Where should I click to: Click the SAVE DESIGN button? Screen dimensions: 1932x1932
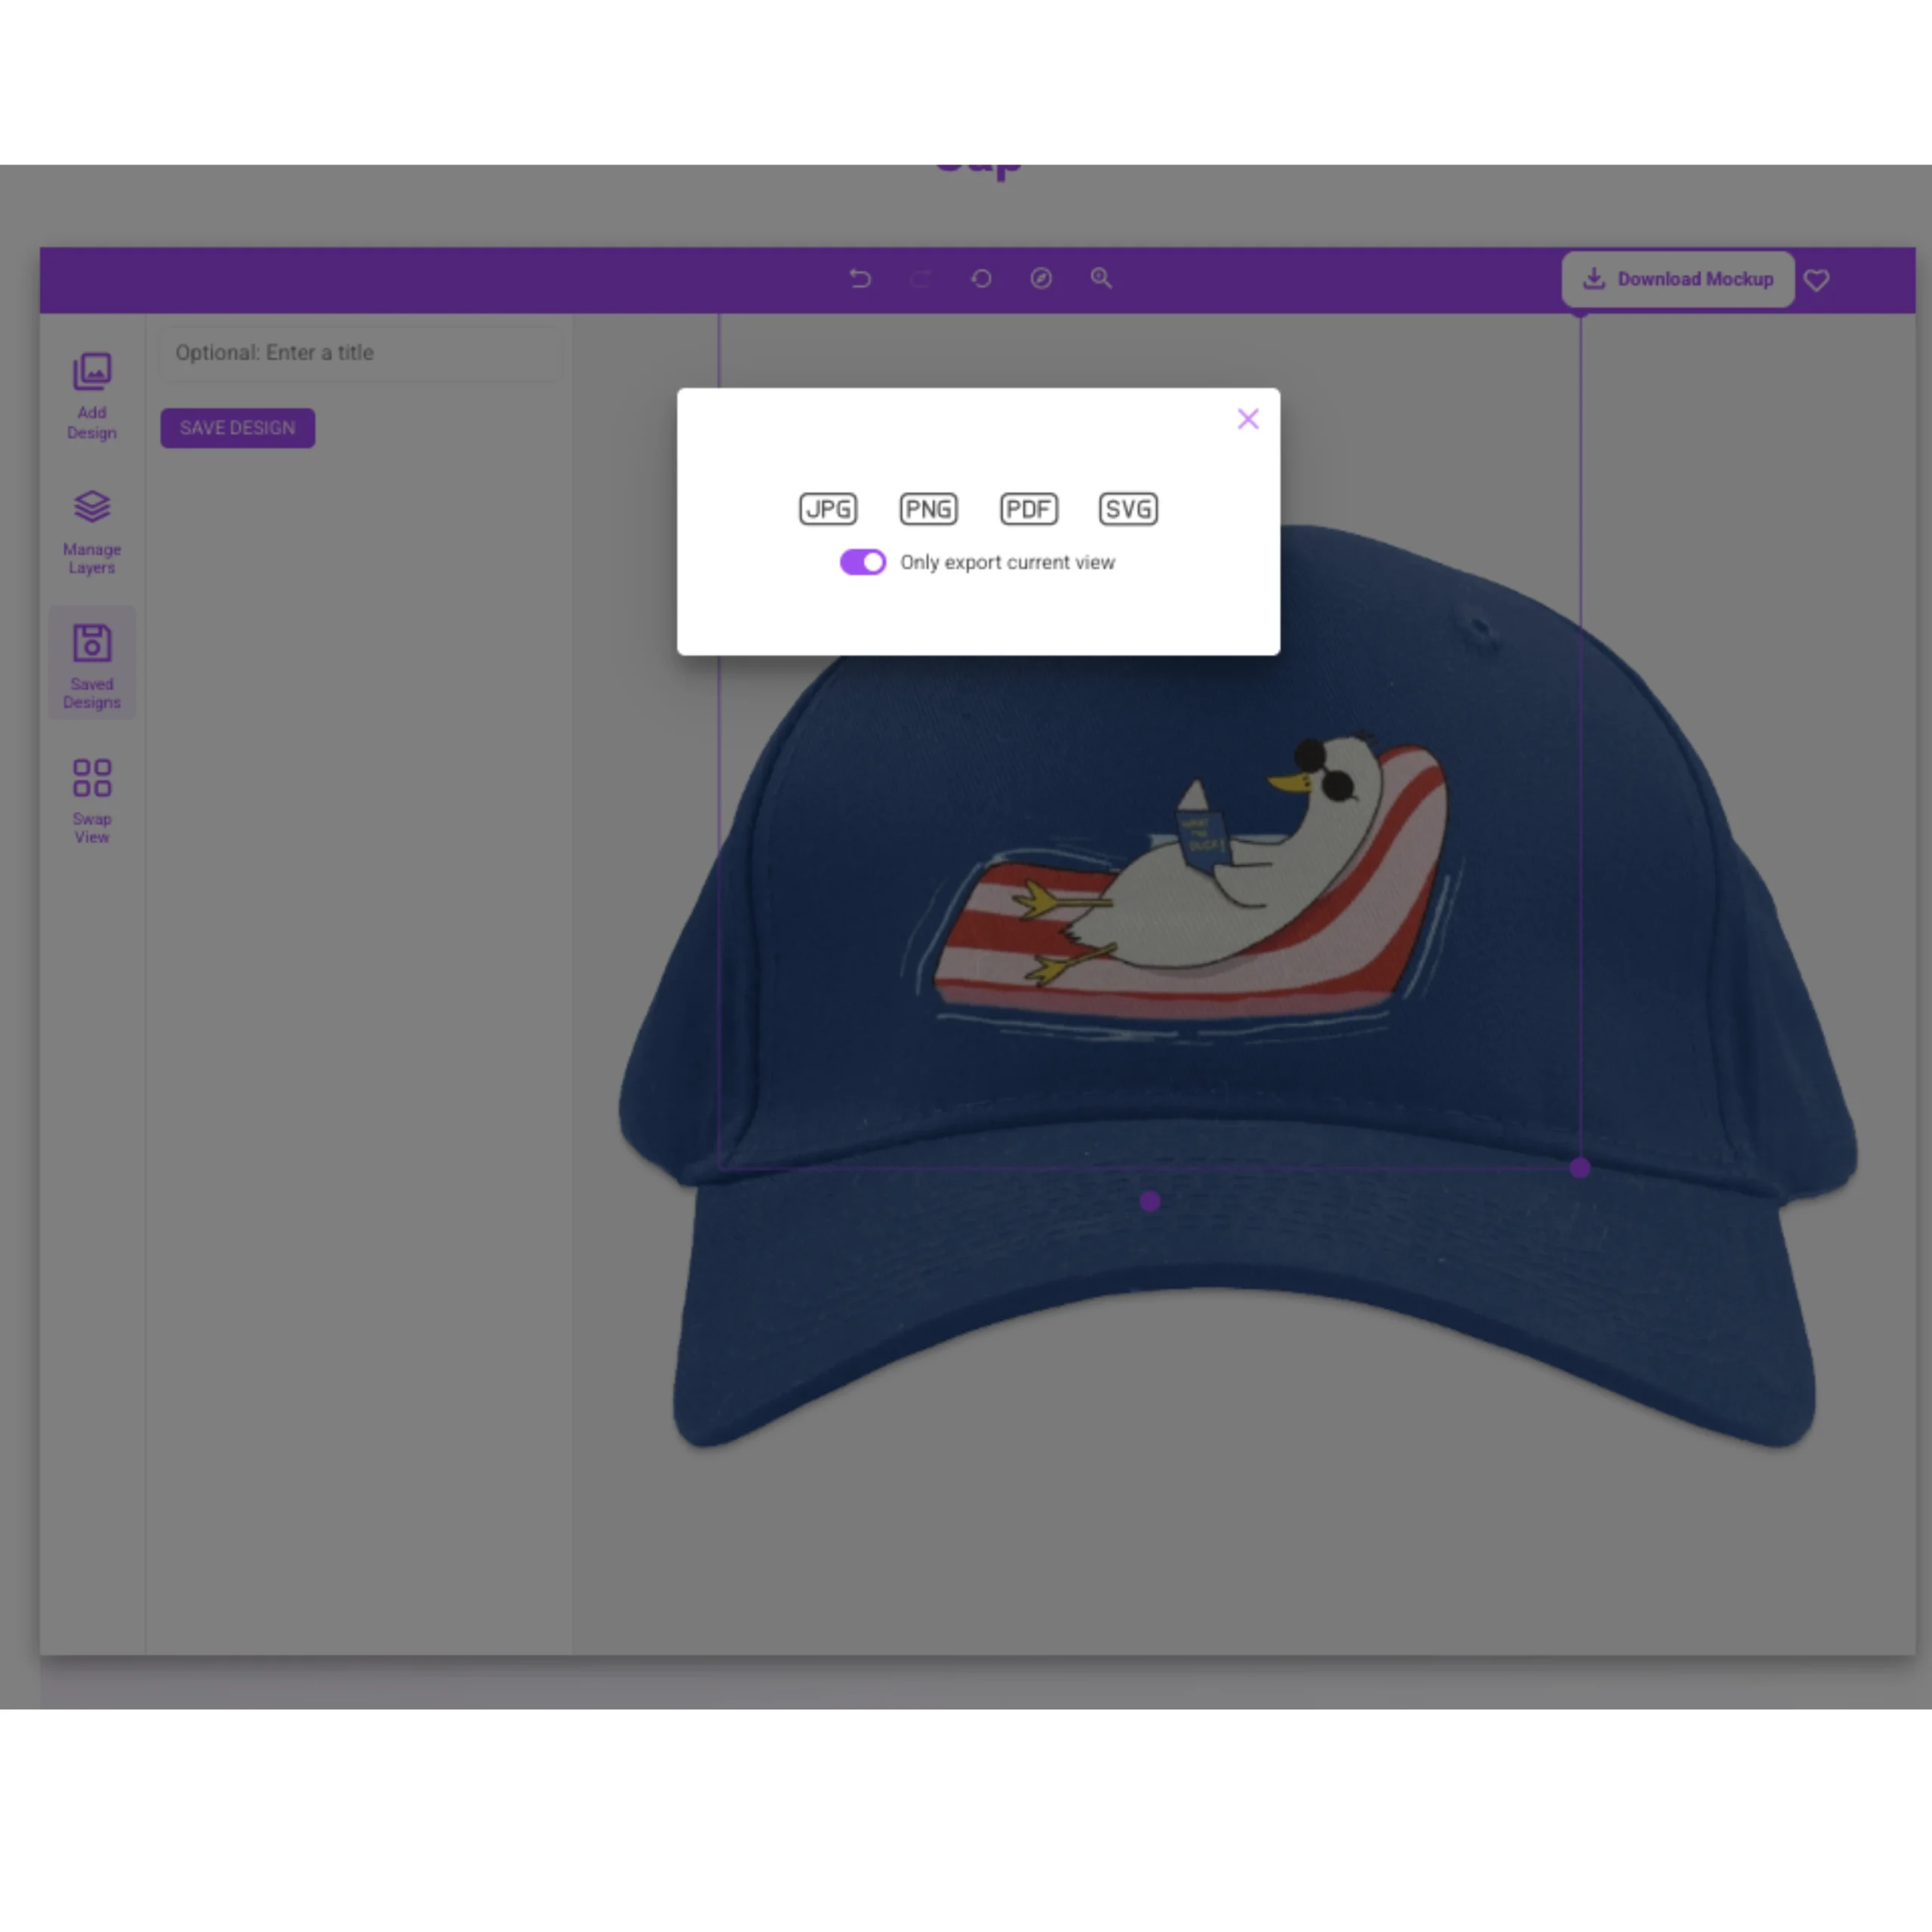coord(237,428)
